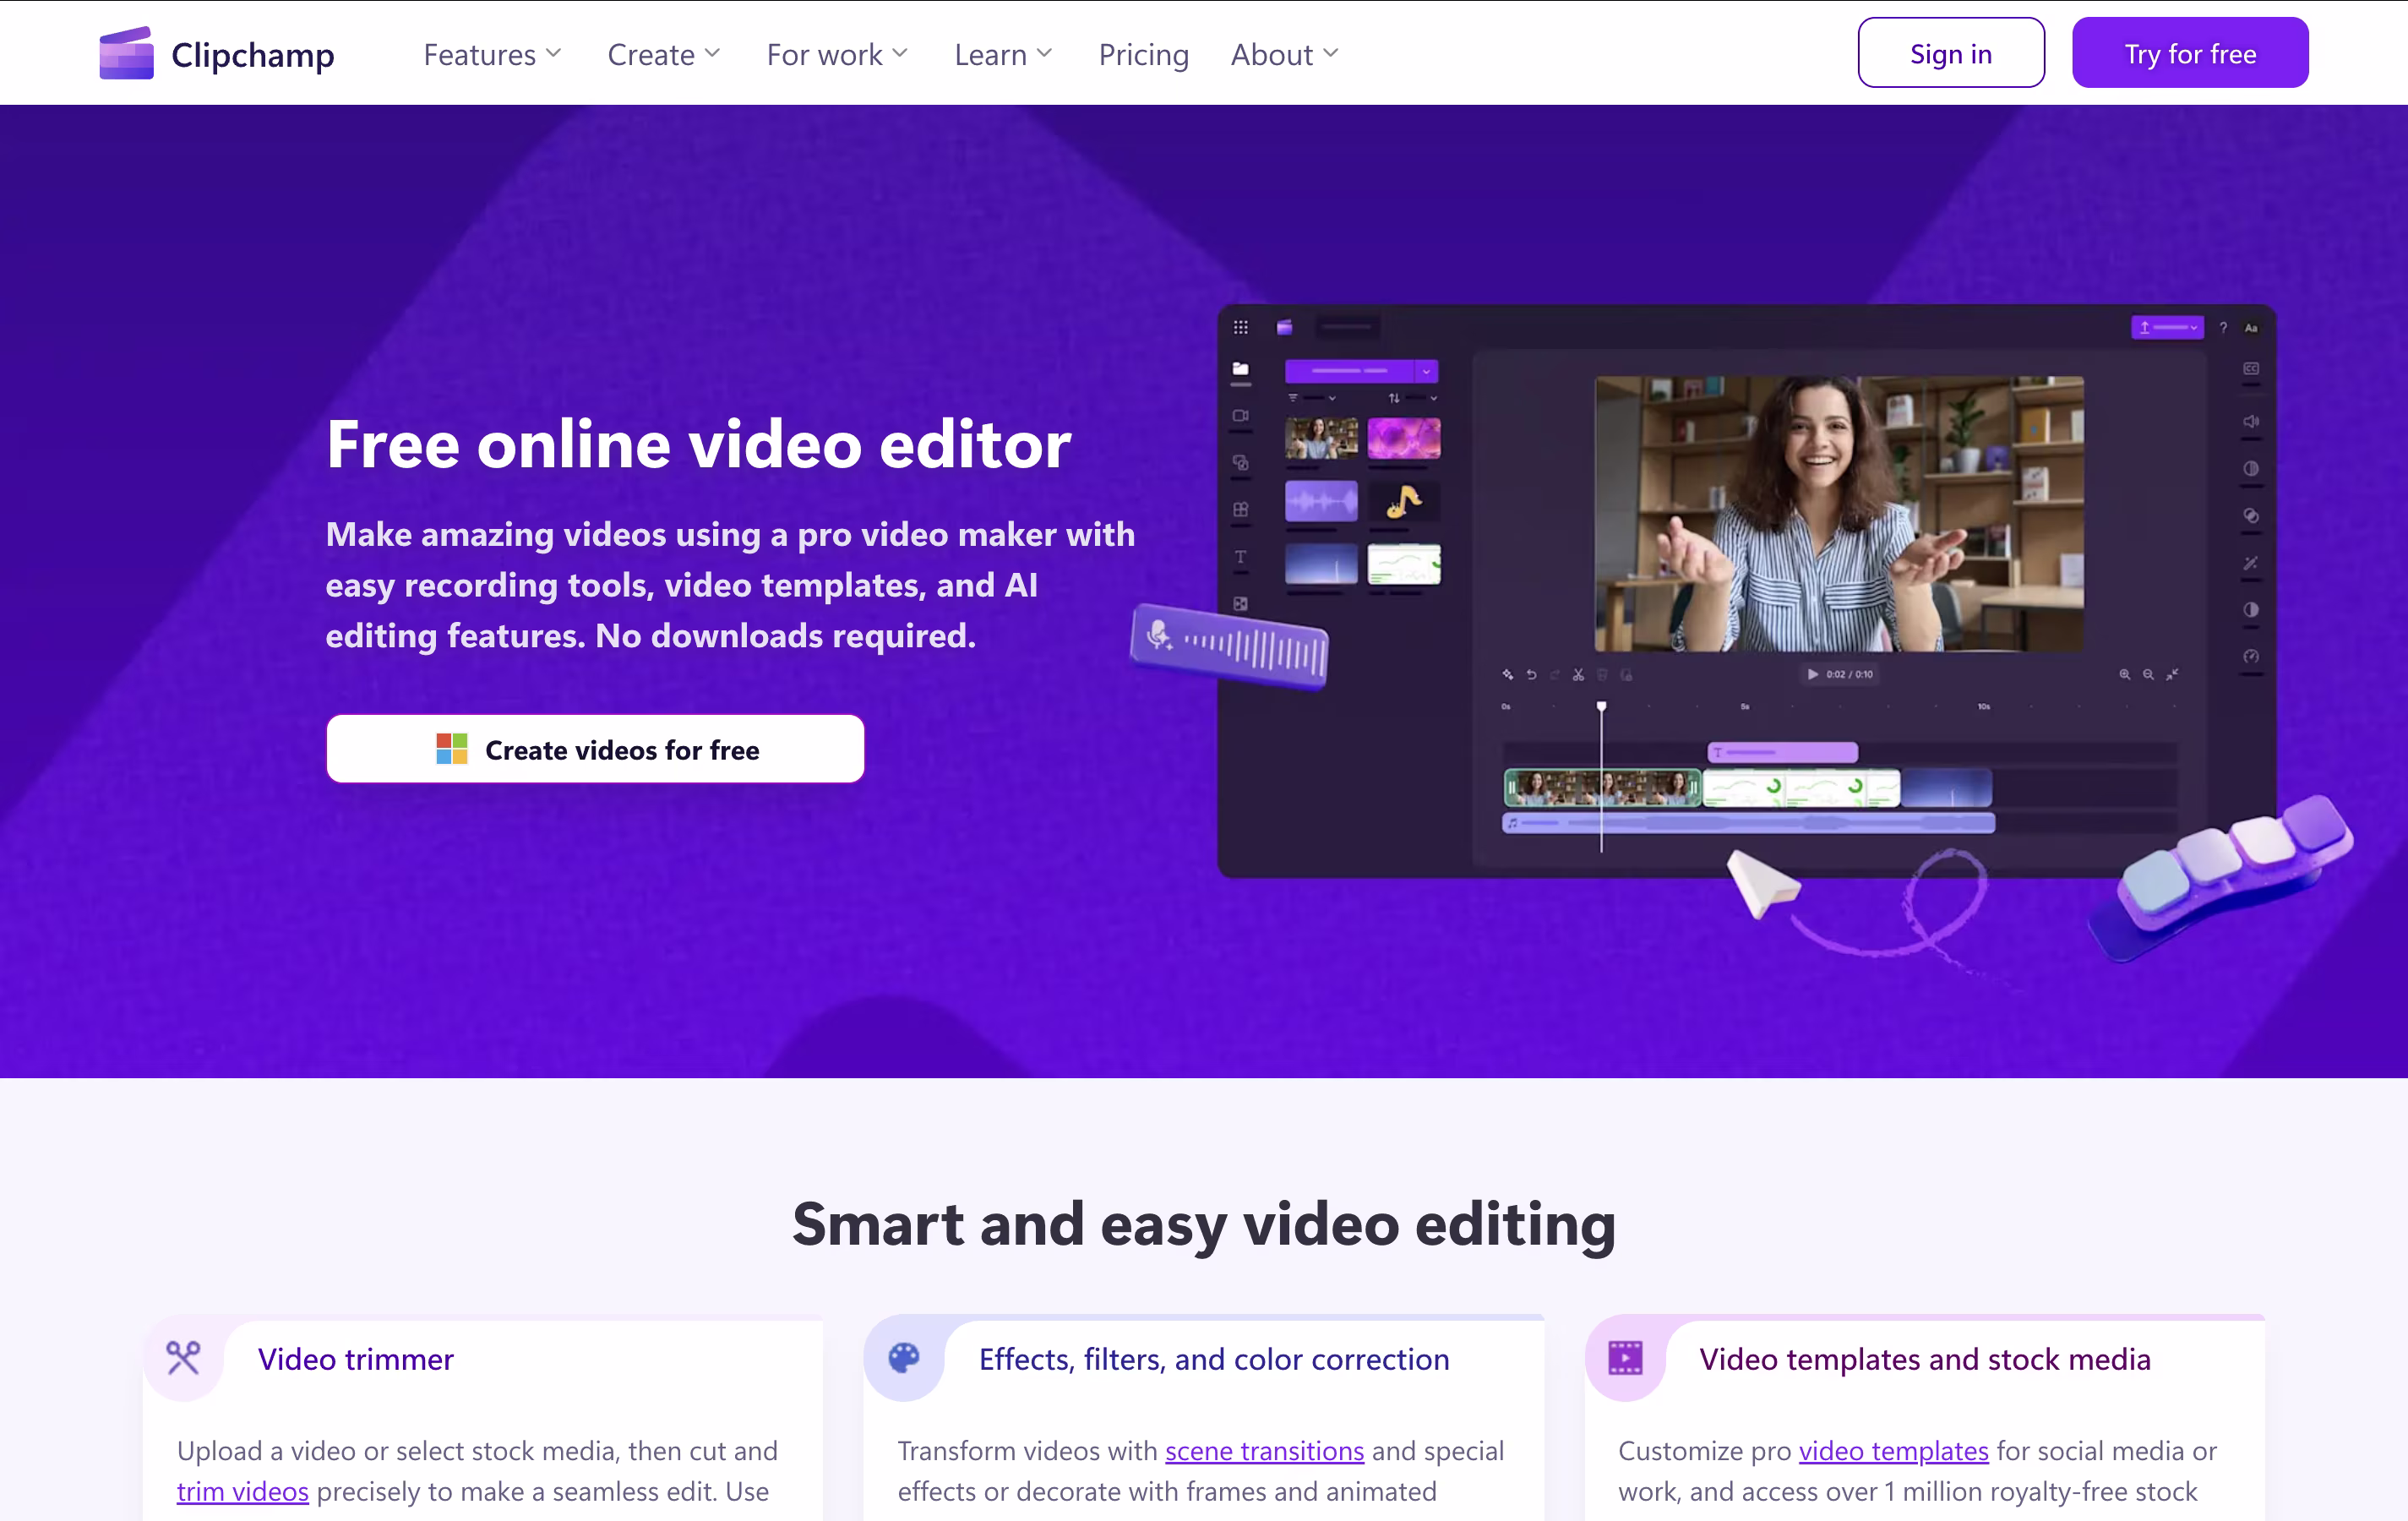
Task: Select the pink abstract media thumbnail
Action: (x=1404, y=438)
